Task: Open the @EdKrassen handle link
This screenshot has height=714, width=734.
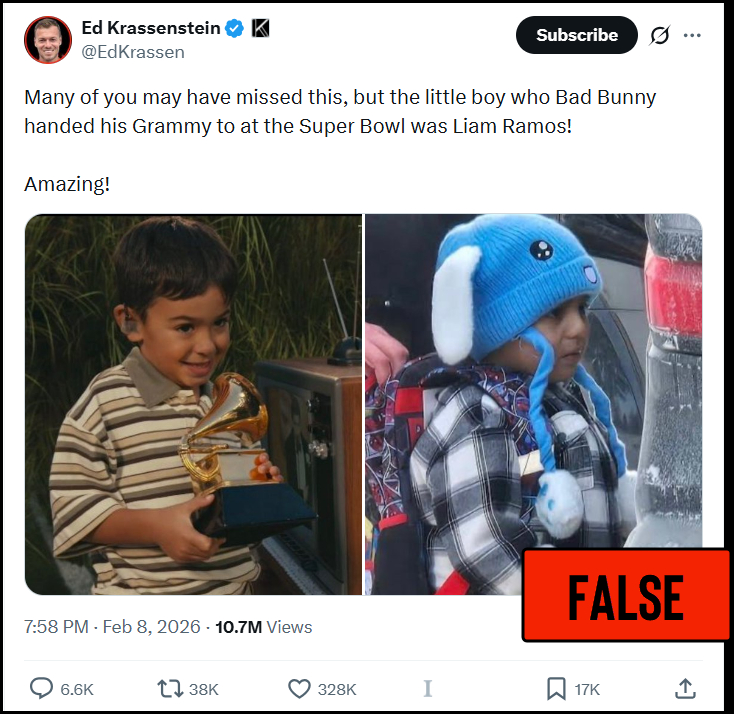Action: (133, 52)
